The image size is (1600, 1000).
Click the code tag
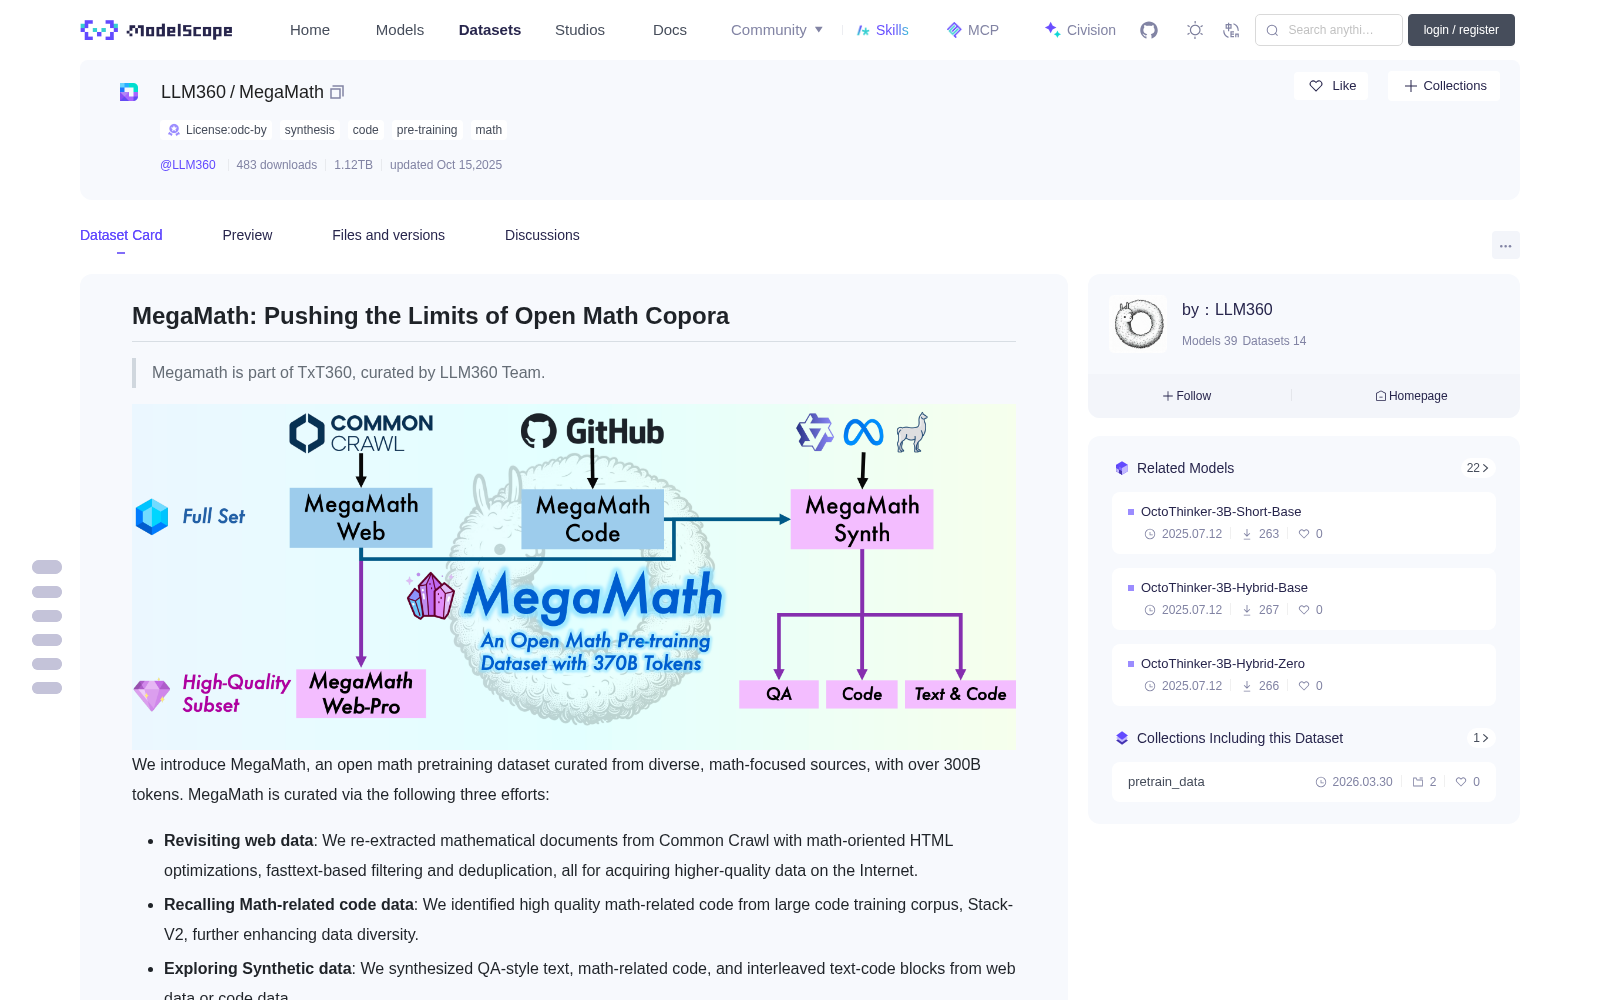click(x=366, y=130)
